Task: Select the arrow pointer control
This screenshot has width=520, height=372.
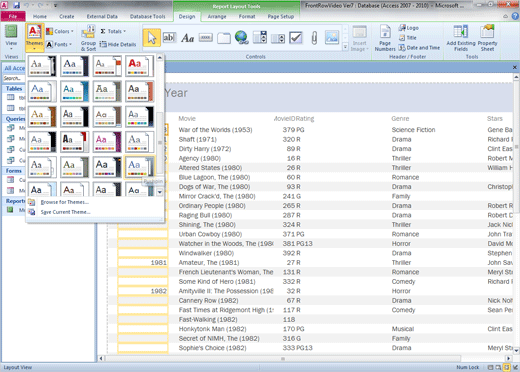Action: [x=152, y=38]
